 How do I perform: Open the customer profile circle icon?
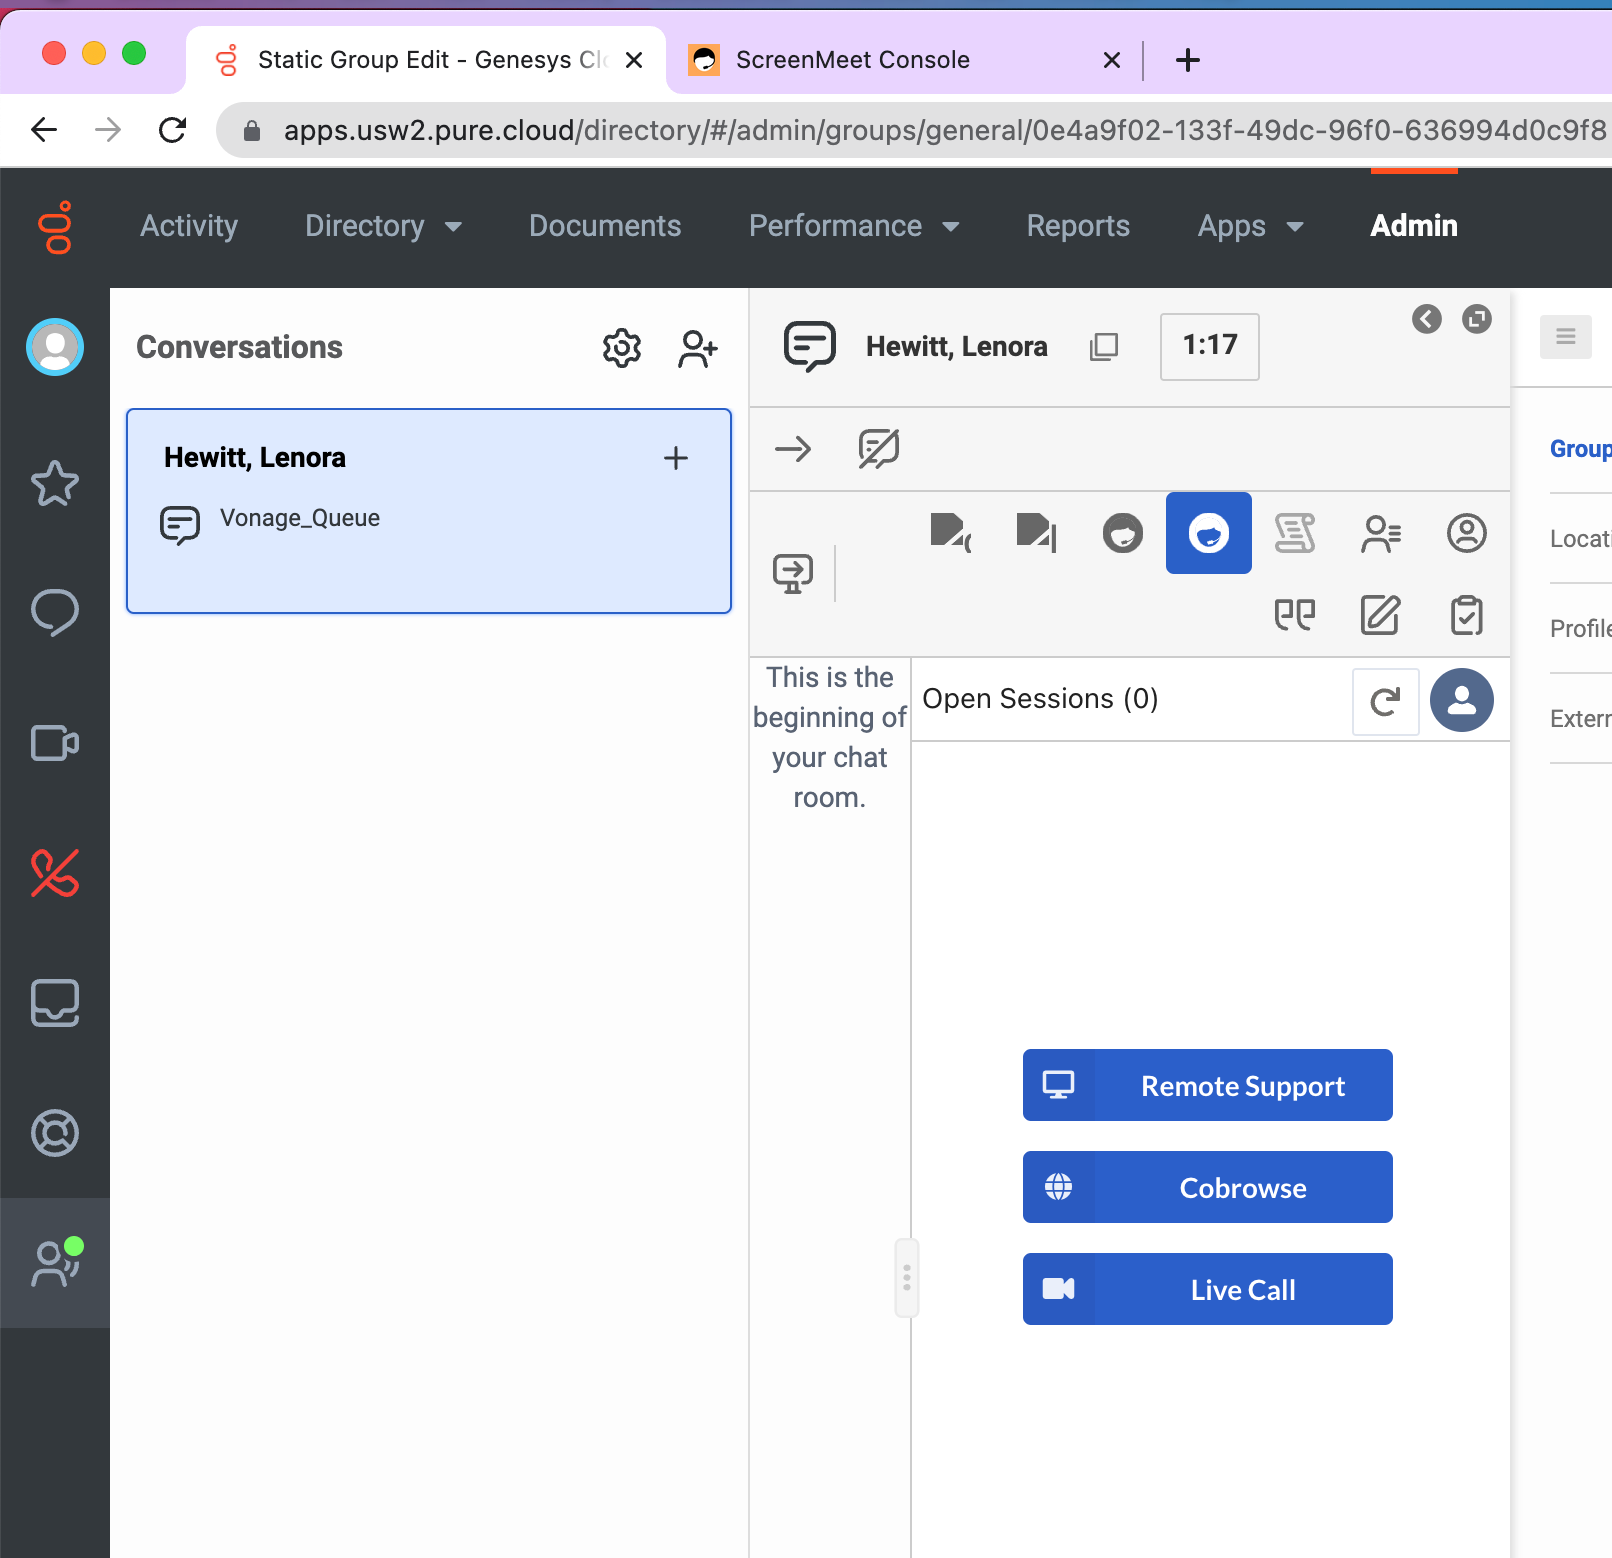1467,533
